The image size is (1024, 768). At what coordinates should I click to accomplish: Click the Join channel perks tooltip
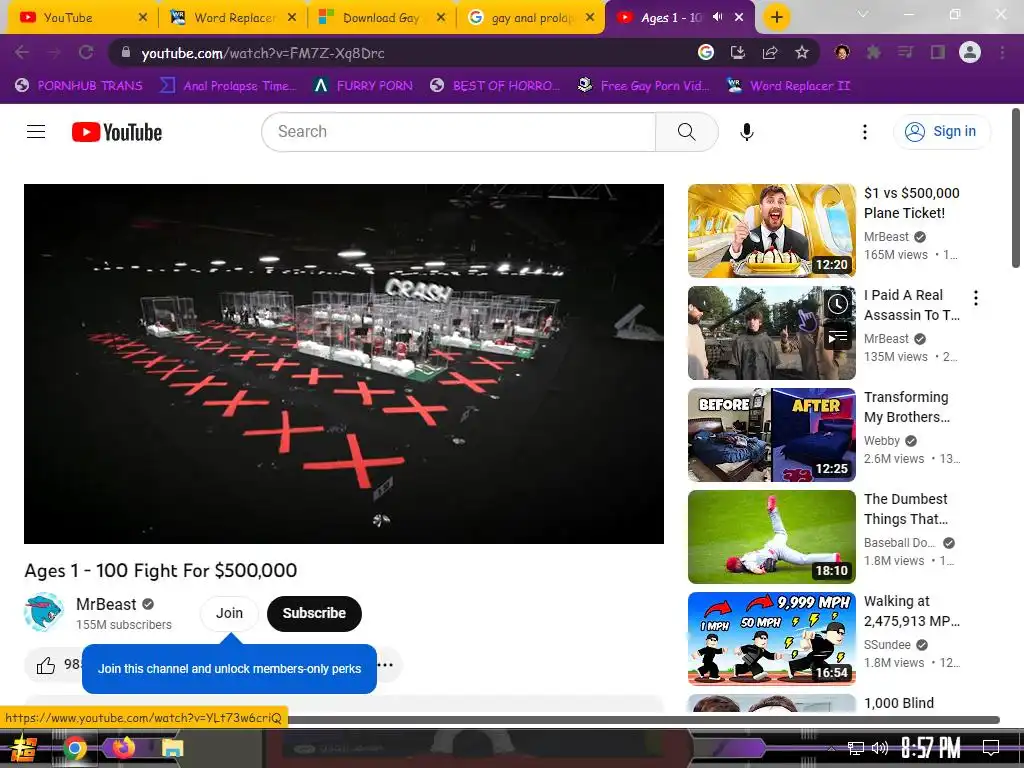click(x=229, y=669)
